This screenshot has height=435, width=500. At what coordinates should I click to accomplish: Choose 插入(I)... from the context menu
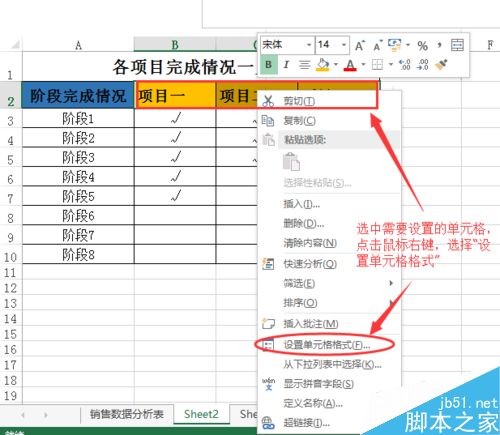click(x=330, y=204)
